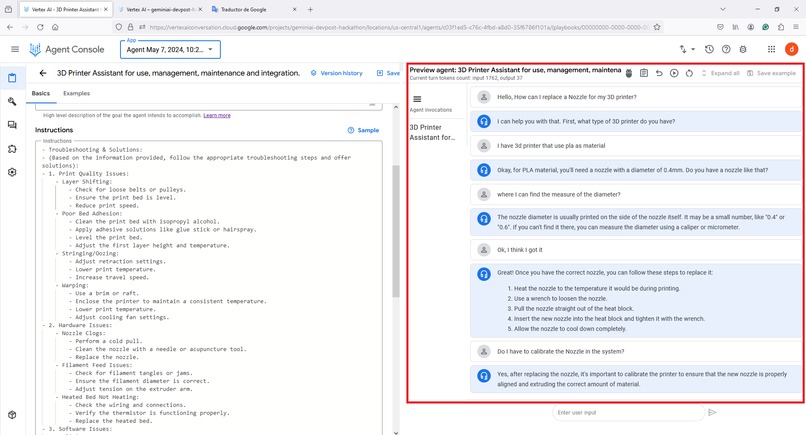
Task: Open the list all tabs dropdown
Action: click(x=723, y=9)
